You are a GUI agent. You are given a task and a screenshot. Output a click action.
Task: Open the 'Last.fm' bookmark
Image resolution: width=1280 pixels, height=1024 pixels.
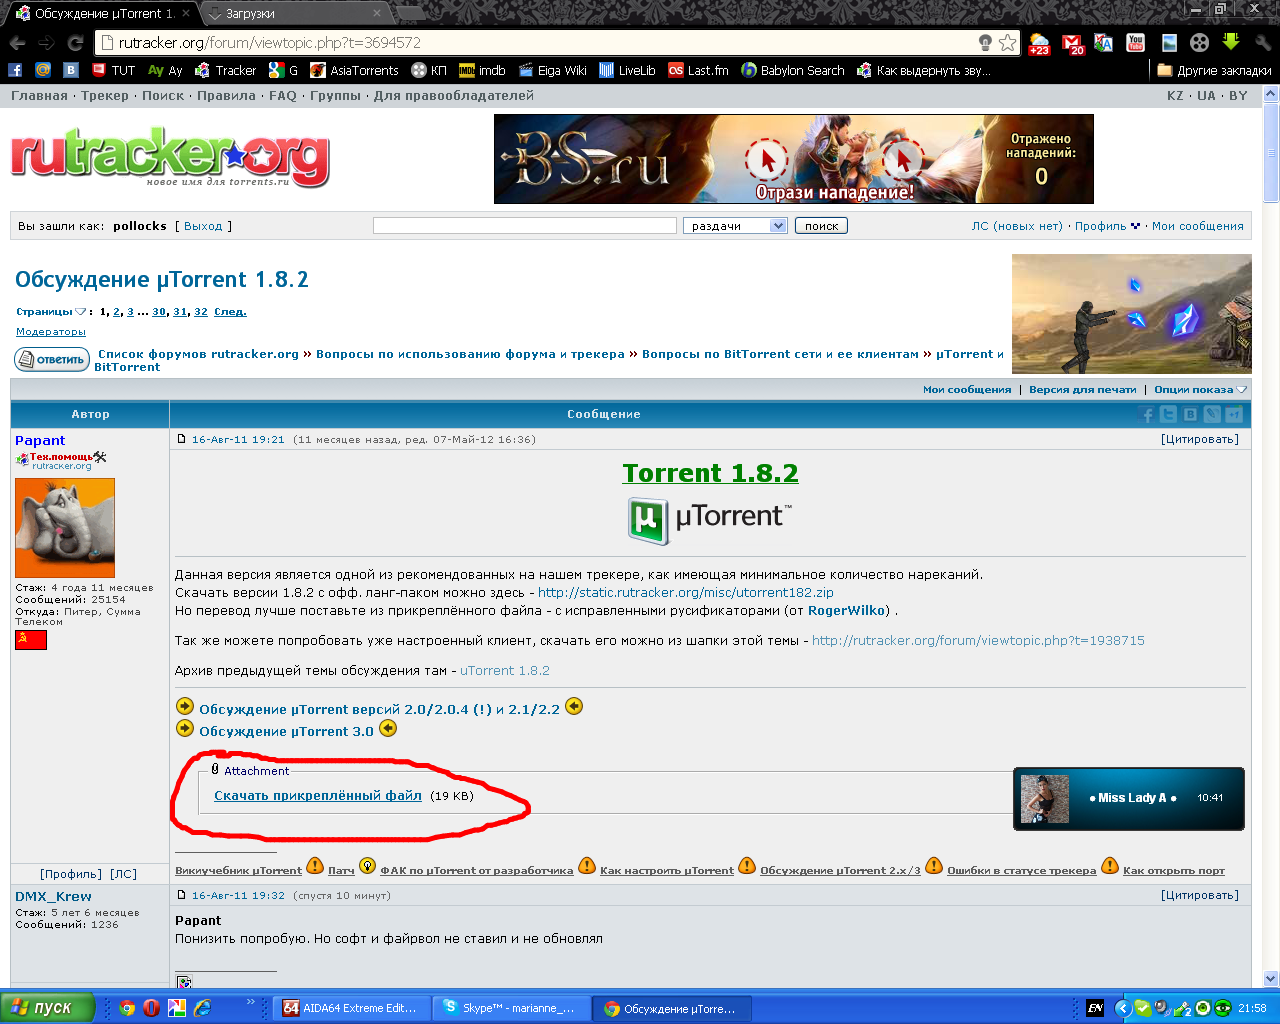coord(698,70)
